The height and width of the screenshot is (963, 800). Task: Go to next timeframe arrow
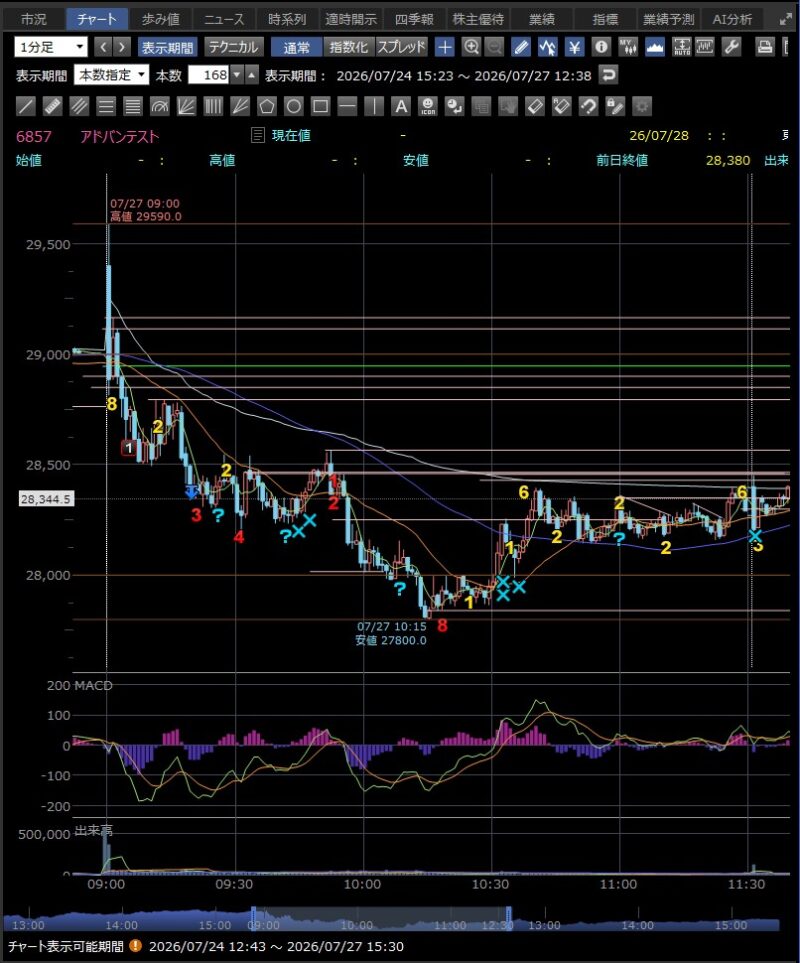tap(122, 47)
